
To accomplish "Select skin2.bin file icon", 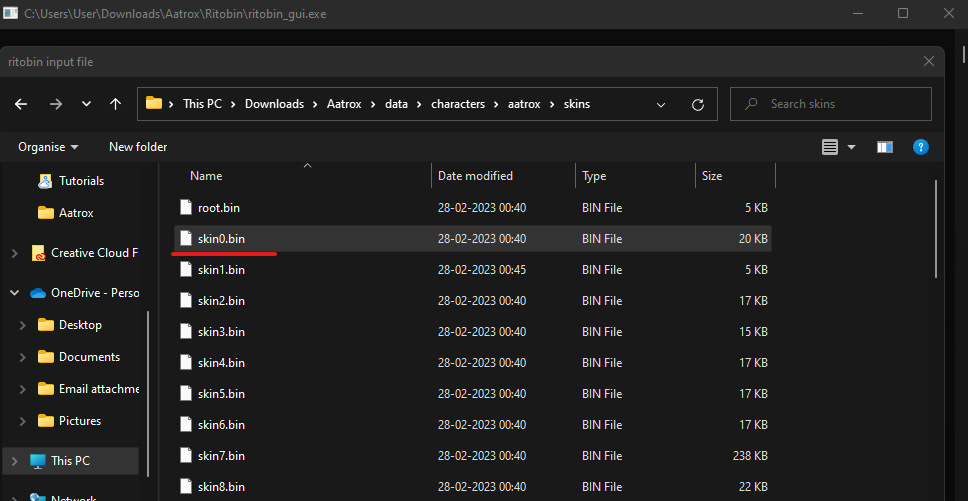I will coord(186,300).
